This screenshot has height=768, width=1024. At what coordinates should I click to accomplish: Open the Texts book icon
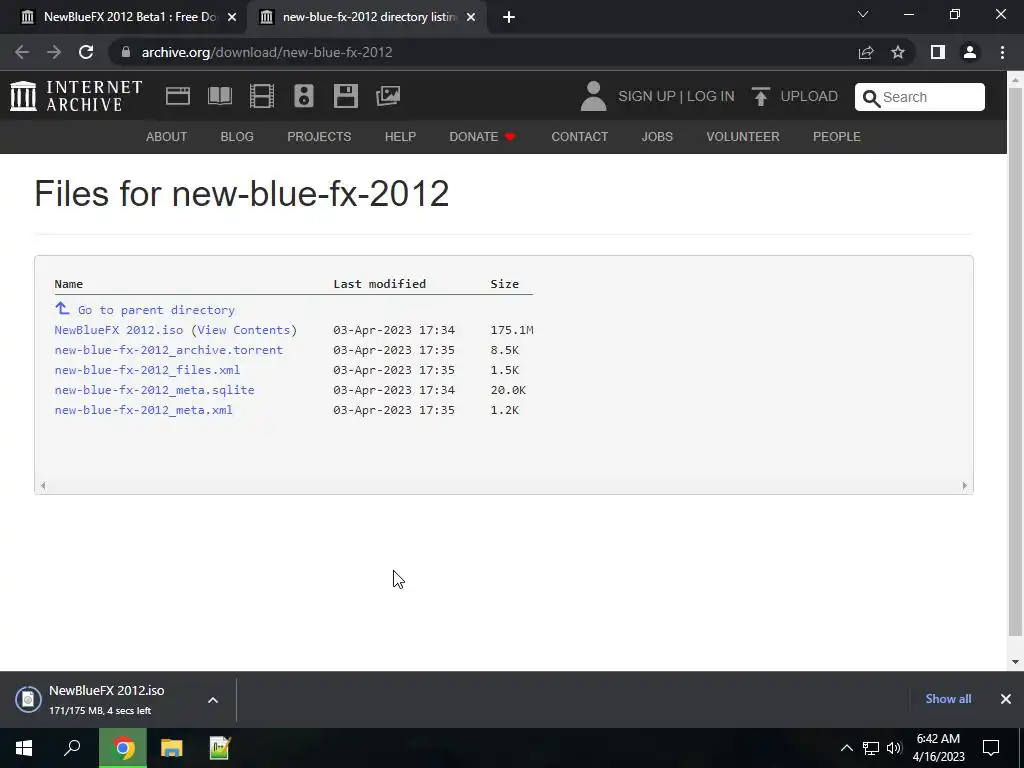pyautogui.click(x=219, y=96)
